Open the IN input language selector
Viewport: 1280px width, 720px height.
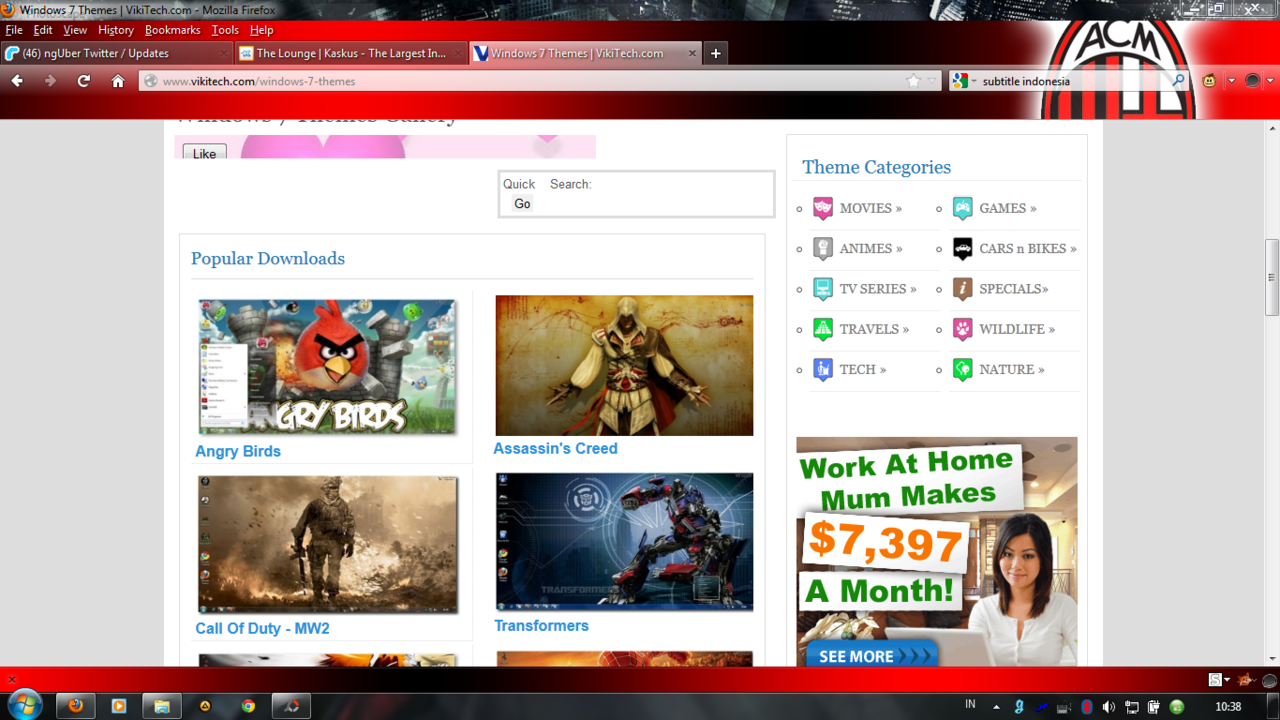tap(970, 705)
